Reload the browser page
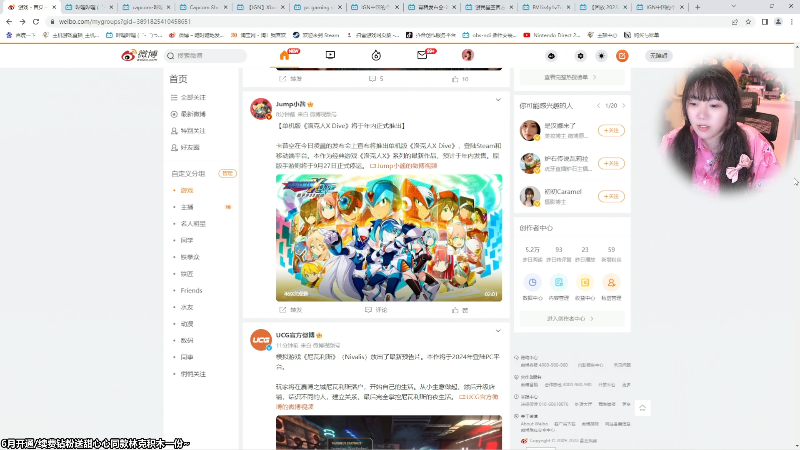Image resolution: width=800 pixels, height=450 pixels. coord(36,22)
